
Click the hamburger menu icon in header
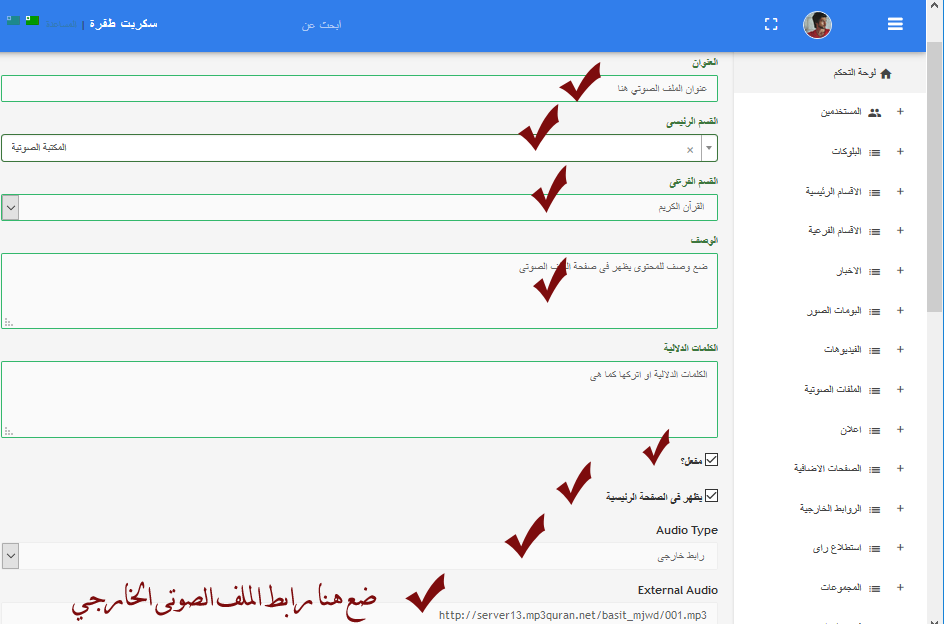(895, 25)
